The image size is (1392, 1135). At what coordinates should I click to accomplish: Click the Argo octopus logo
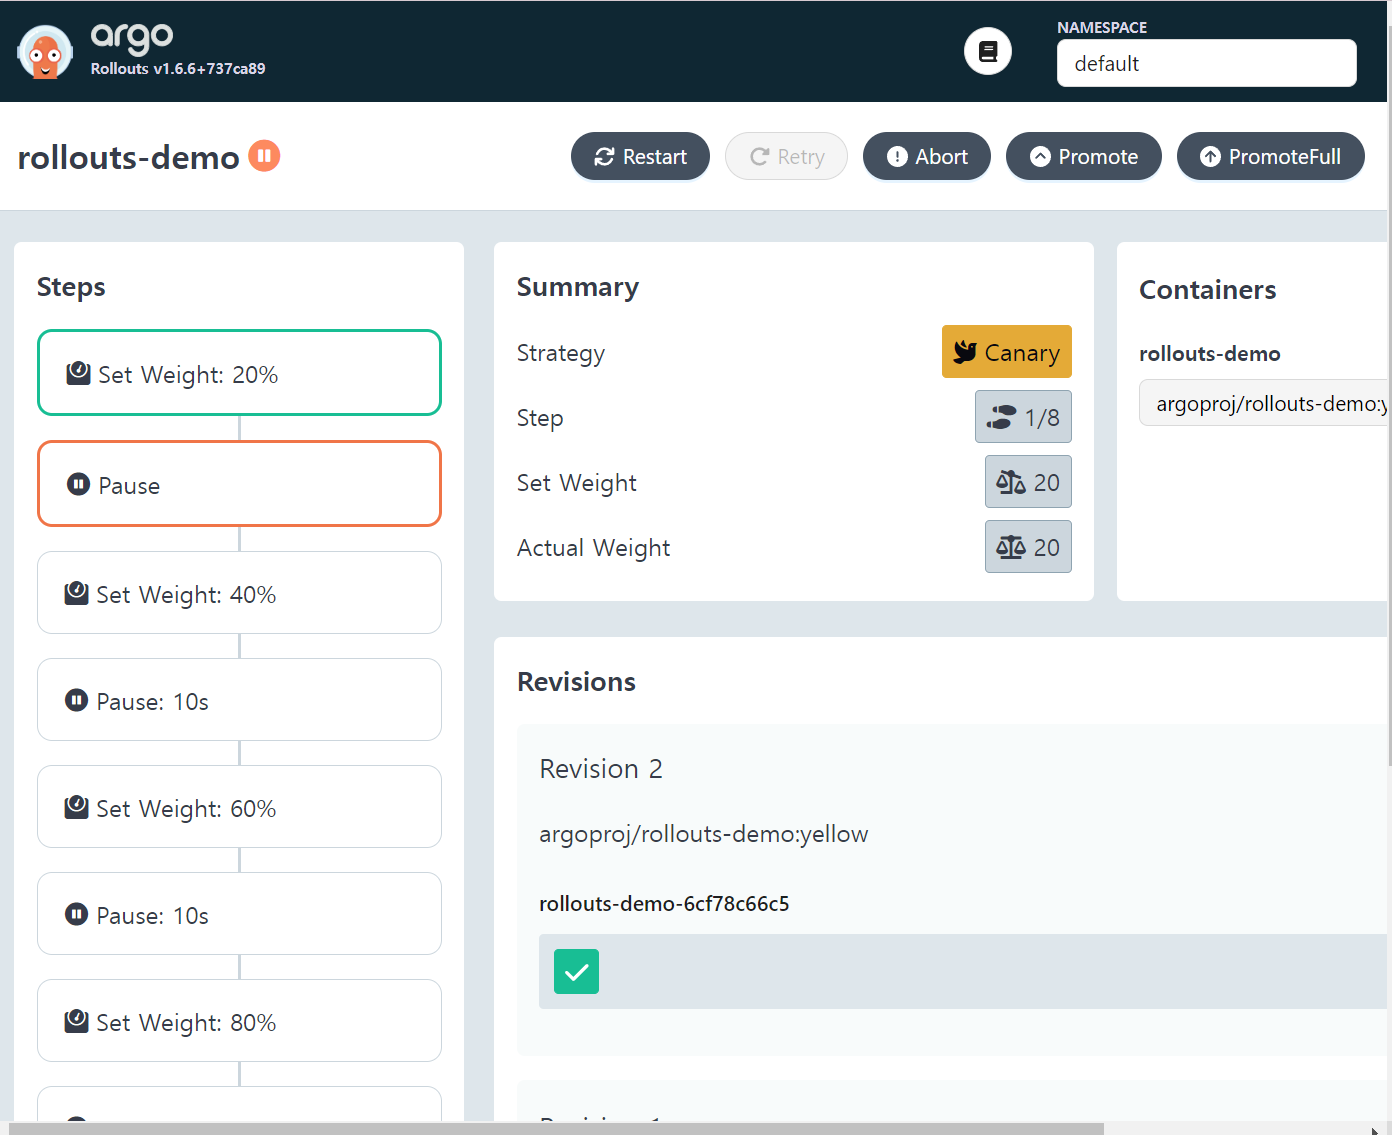tap(45, 52)
